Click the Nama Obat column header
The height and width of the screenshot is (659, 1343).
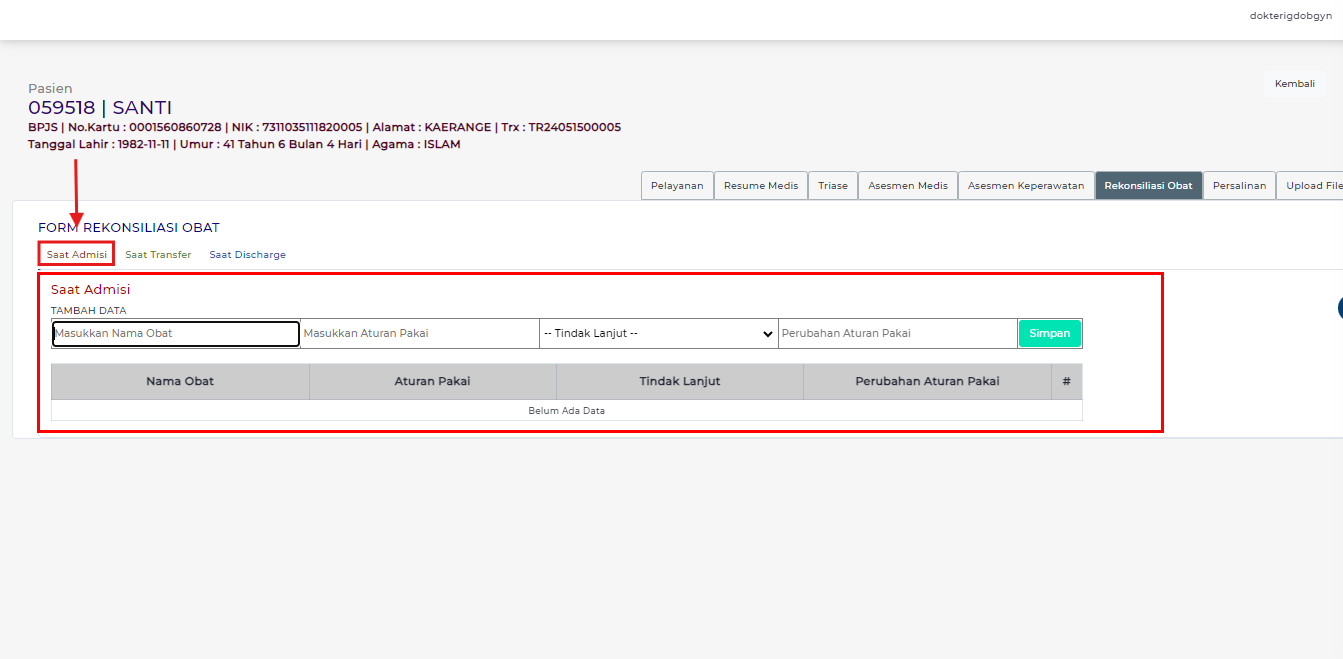point(180,382)
